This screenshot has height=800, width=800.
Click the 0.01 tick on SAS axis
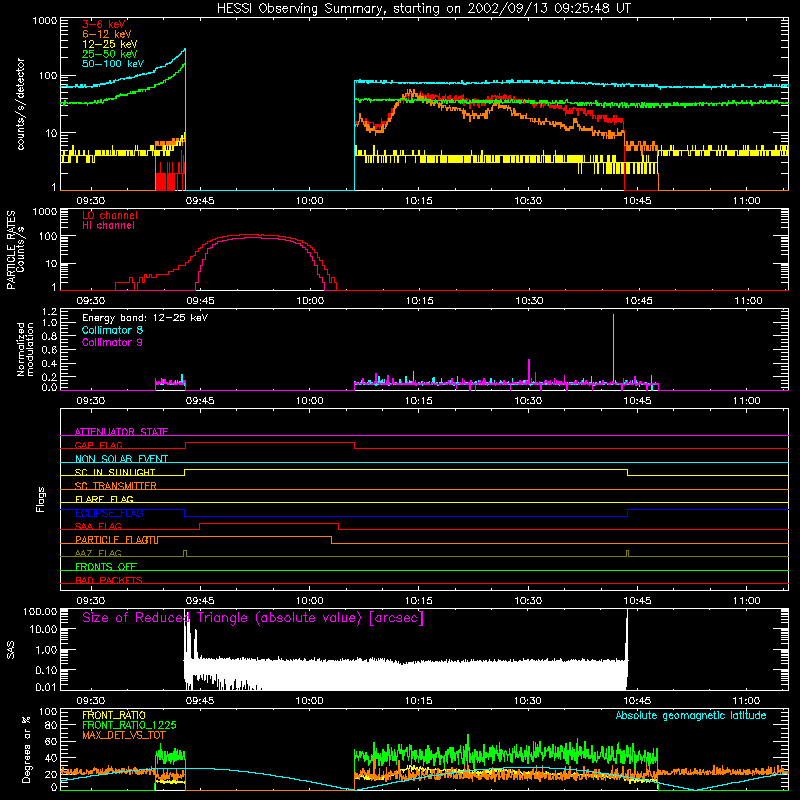tap(46, 687)
